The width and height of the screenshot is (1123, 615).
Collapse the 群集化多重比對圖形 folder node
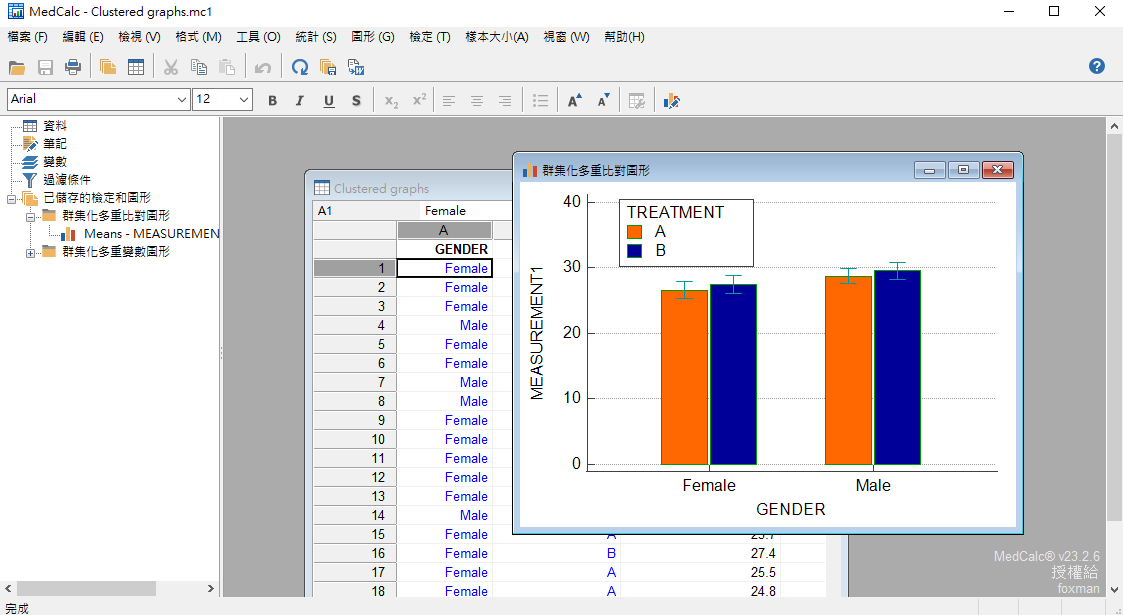point(30,216)
